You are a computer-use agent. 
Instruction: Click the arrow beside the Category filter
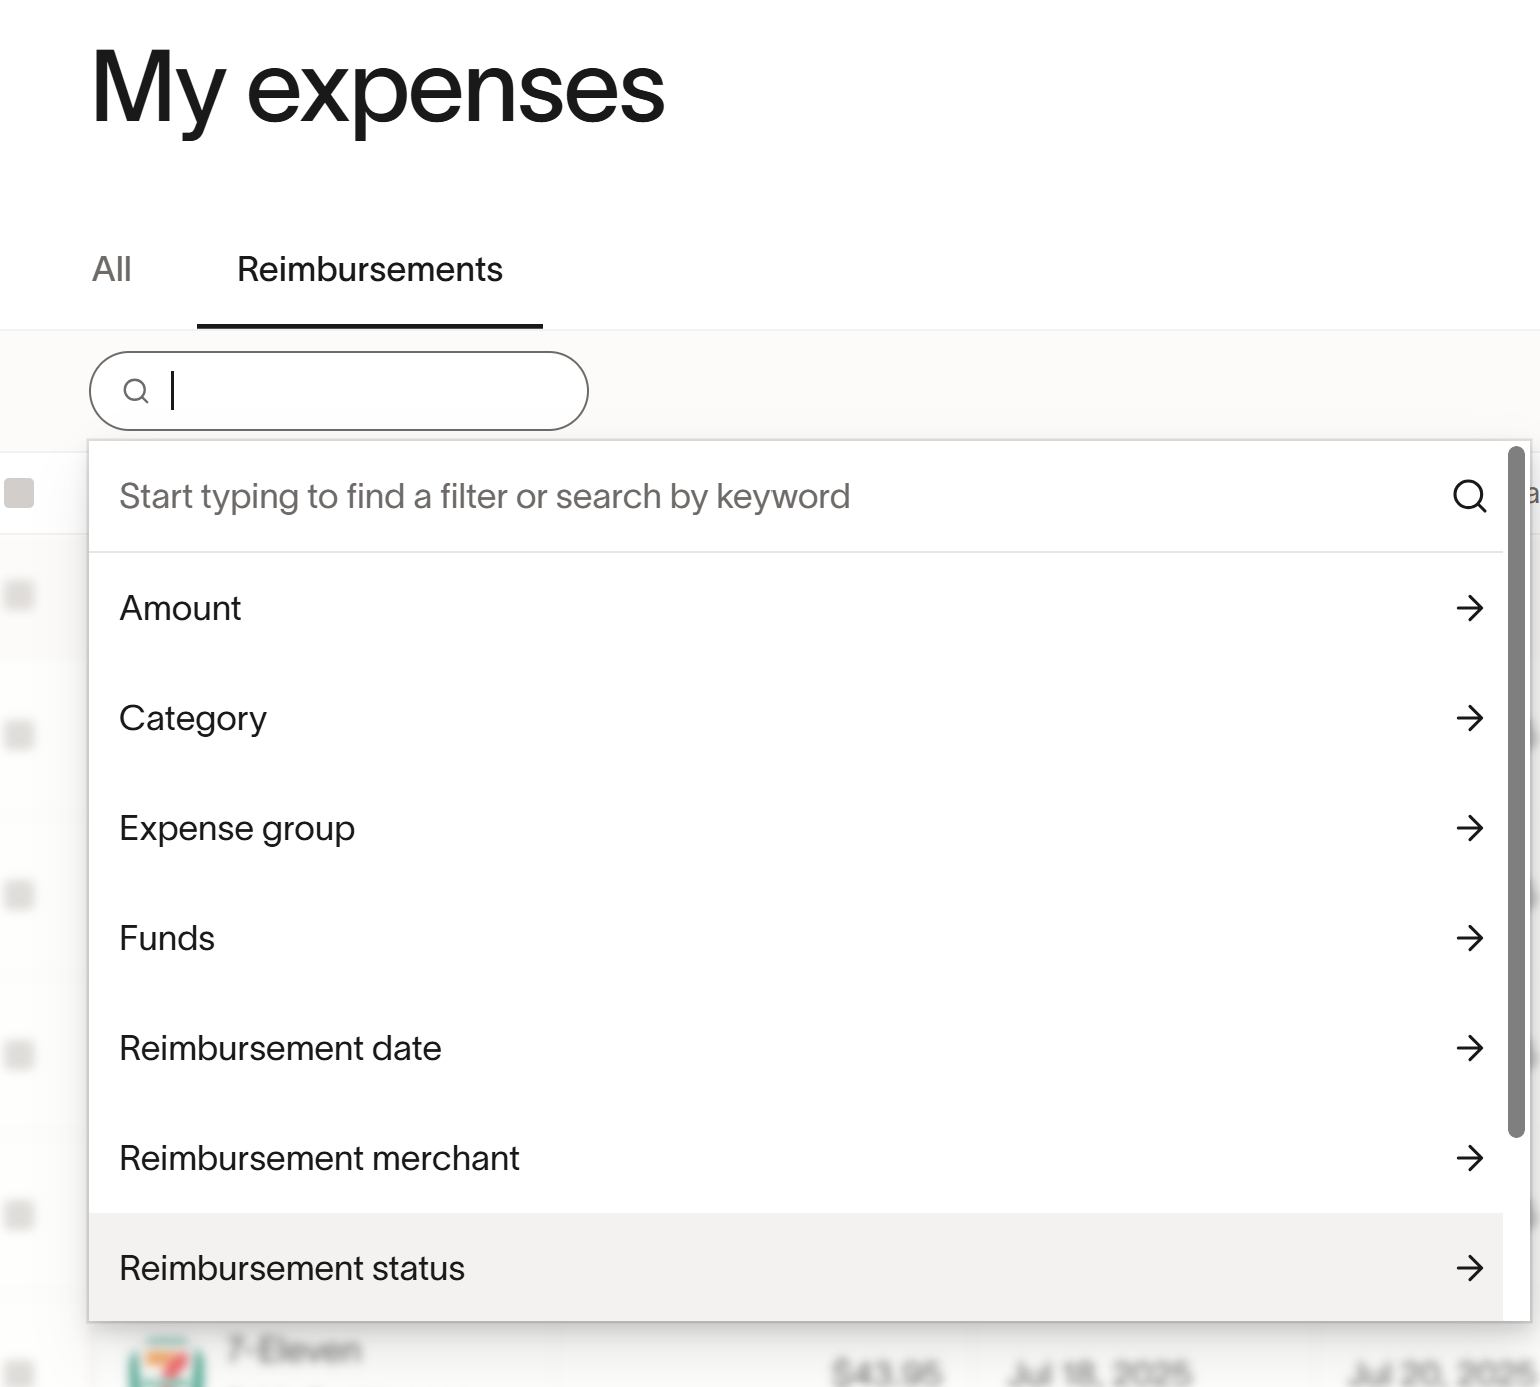tap(1469, 718)
